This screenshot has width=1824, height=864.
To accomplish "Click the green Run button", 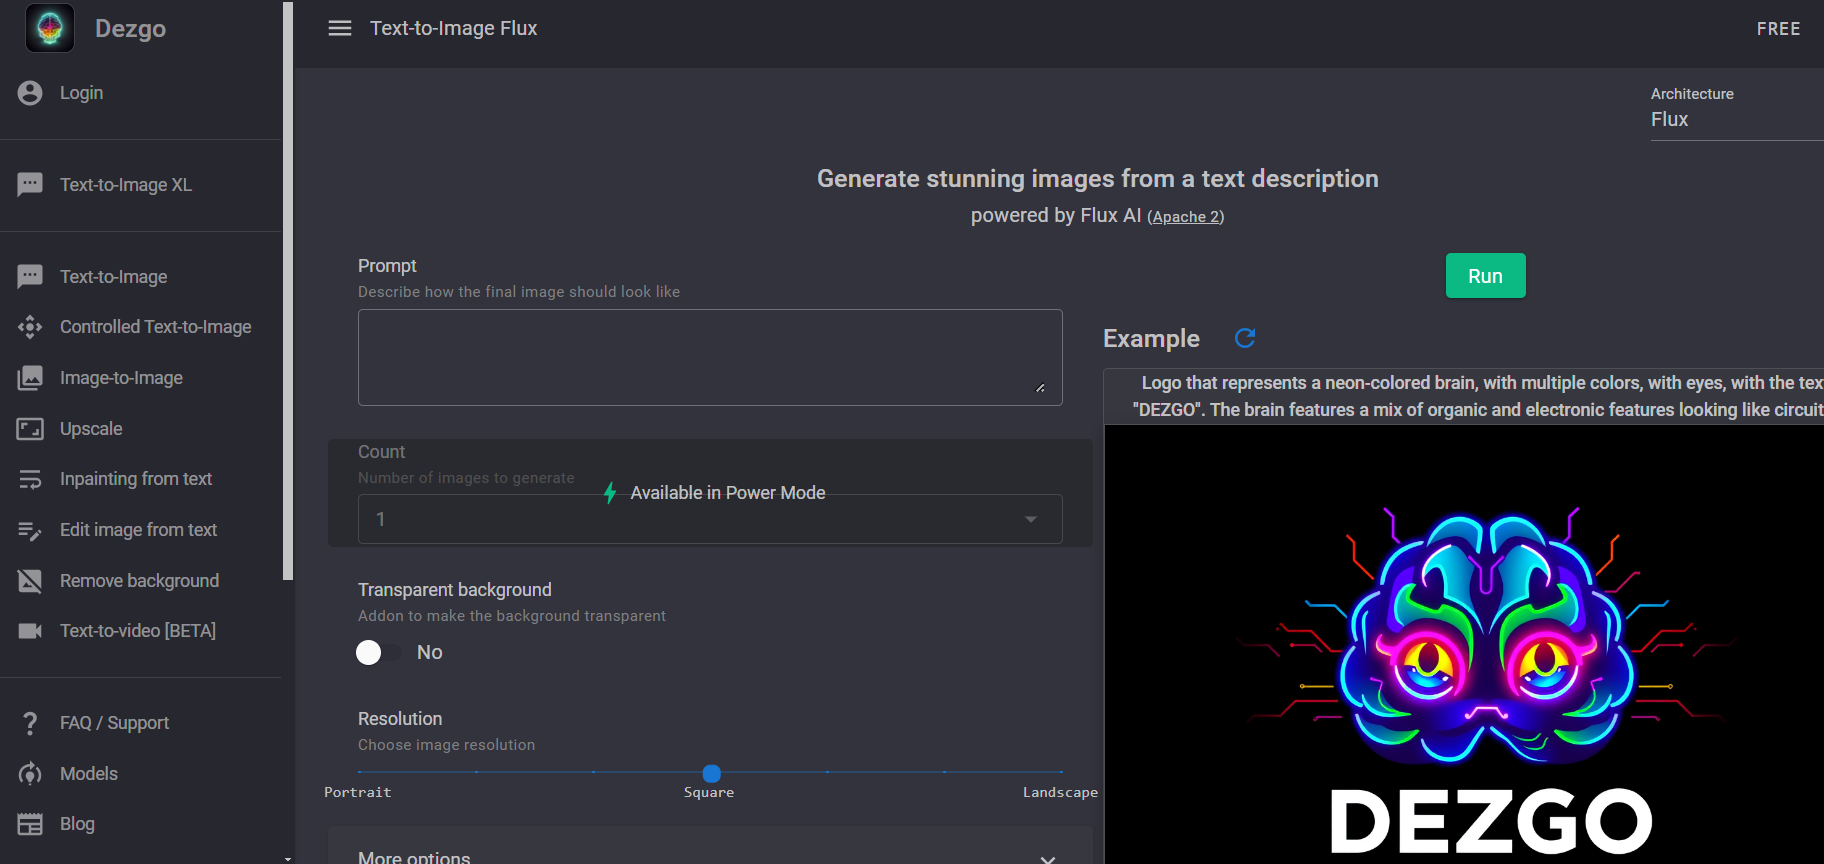I will tap(1485, 276).
